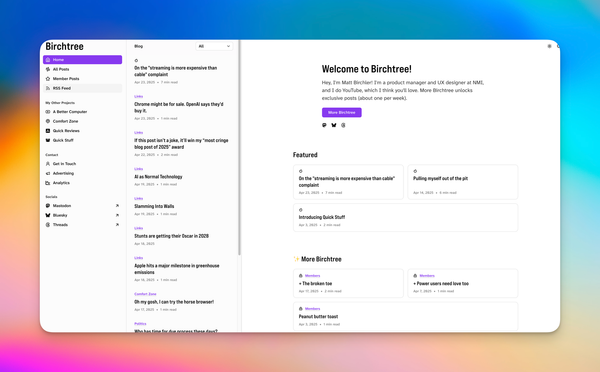Open the most cringe blog post article
The height and width of the screenshot is (372, 600).
point(181,144)
